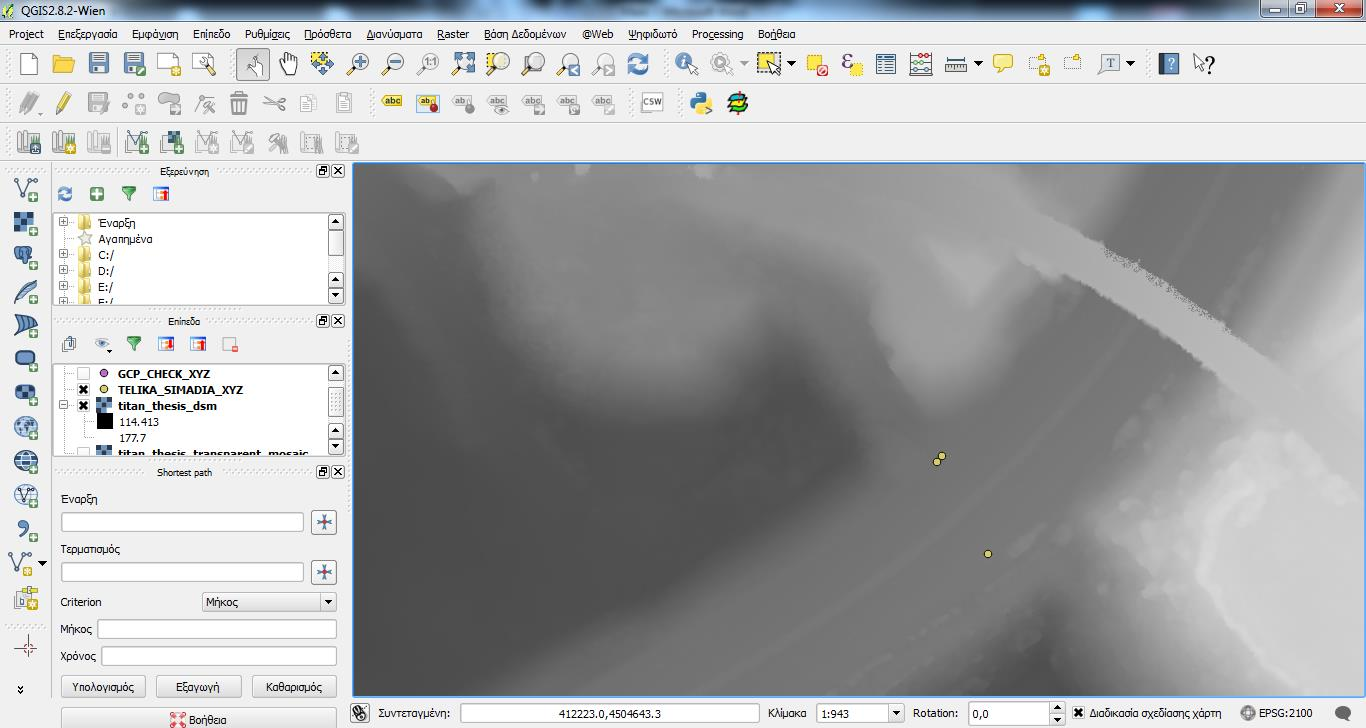
Task: Select the Pan Map hand tool
Action: [288, 64]
